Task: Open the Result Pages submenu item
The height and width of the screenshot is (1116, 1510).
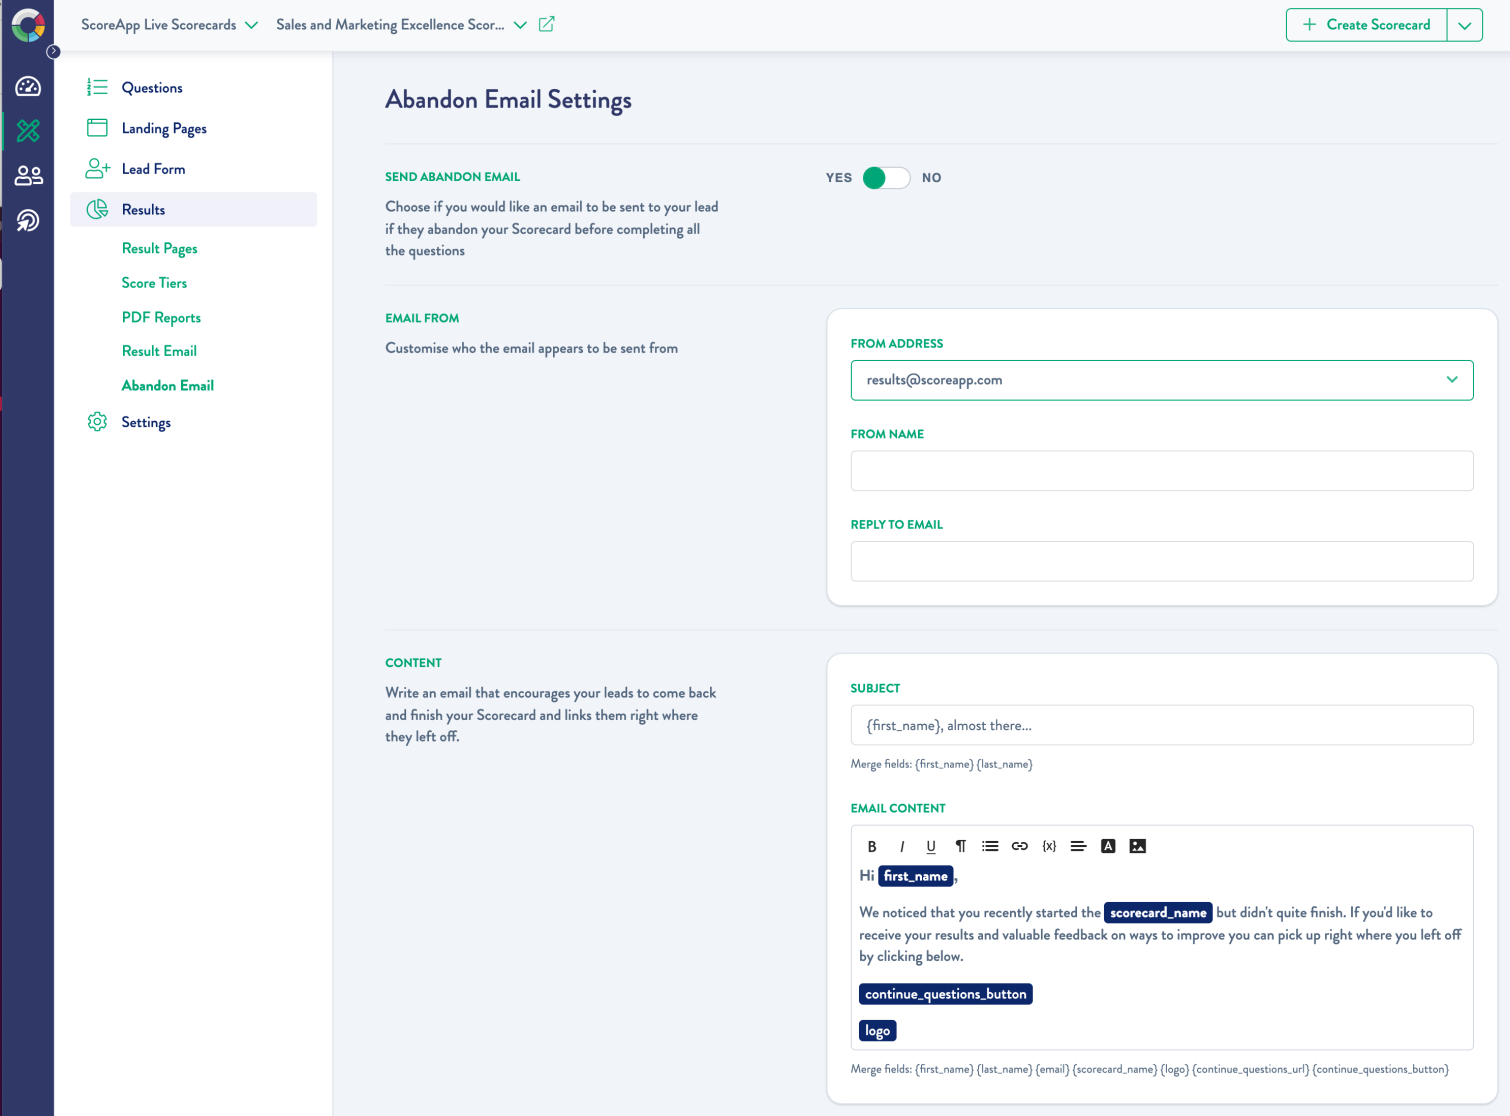Action: [x=159, y=248]
